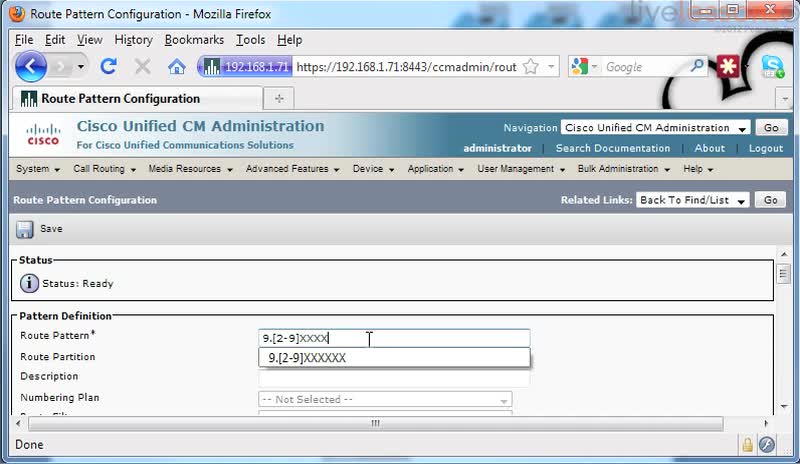The width and height of the screenshot is (800, 464).
Task: Open a new tab with plus button
Action: click(x=279, y=99)
